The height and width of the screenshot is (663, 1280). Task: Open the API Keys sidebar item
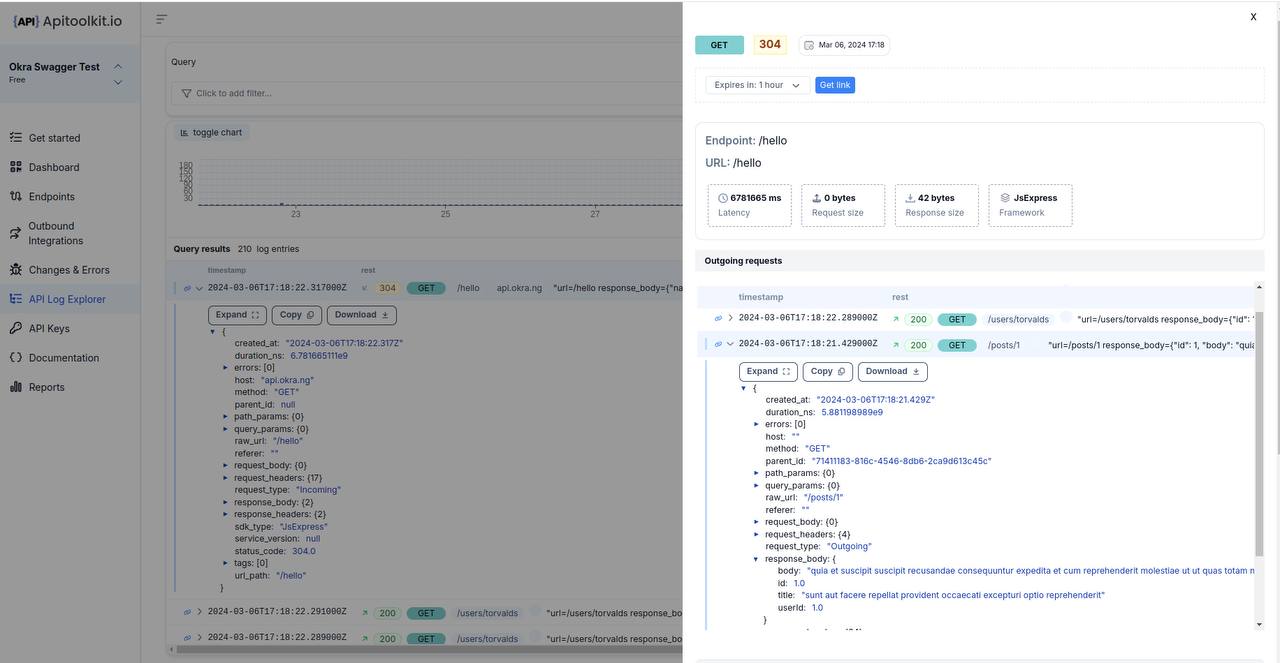click(x=49, y=328)
